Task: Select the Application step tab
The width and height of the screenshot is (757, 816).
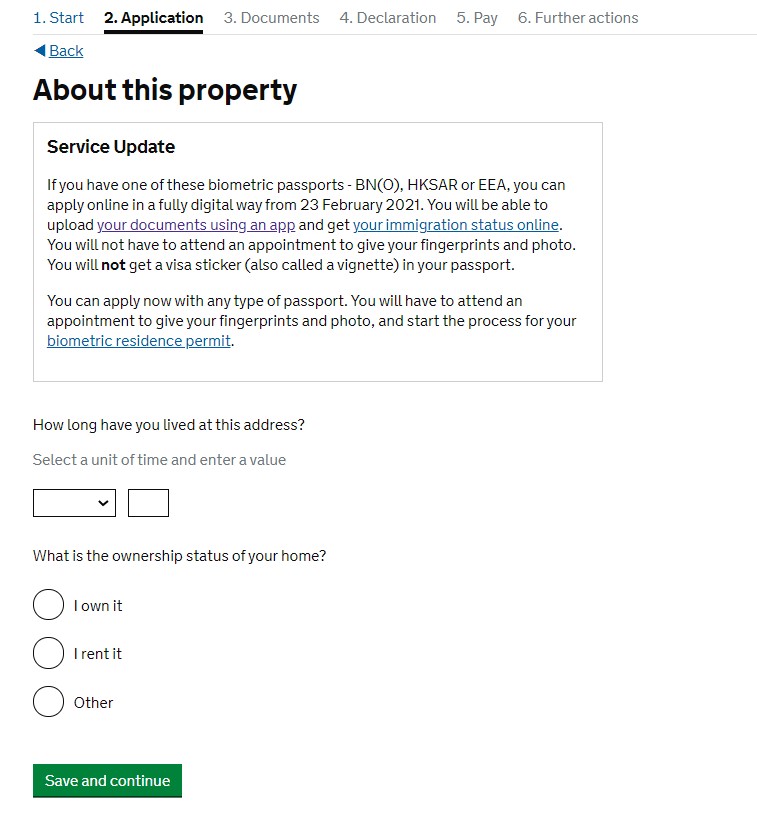Action: (153, 18)
